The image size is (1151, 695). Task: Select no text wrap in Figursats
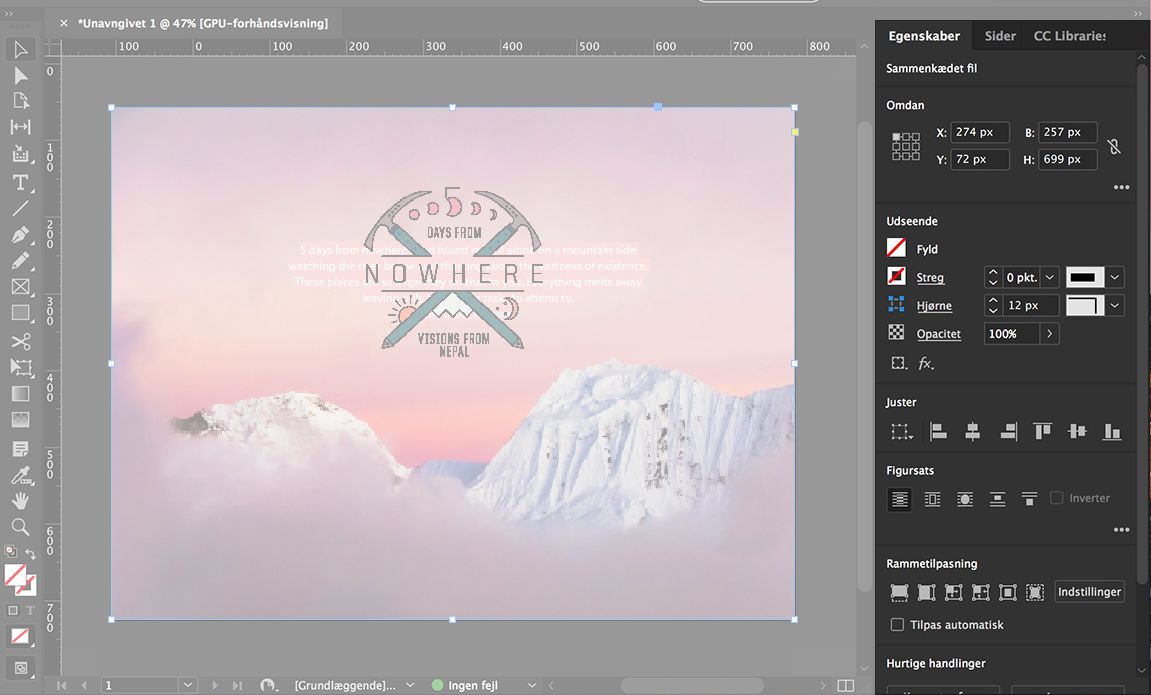point(900,500)
